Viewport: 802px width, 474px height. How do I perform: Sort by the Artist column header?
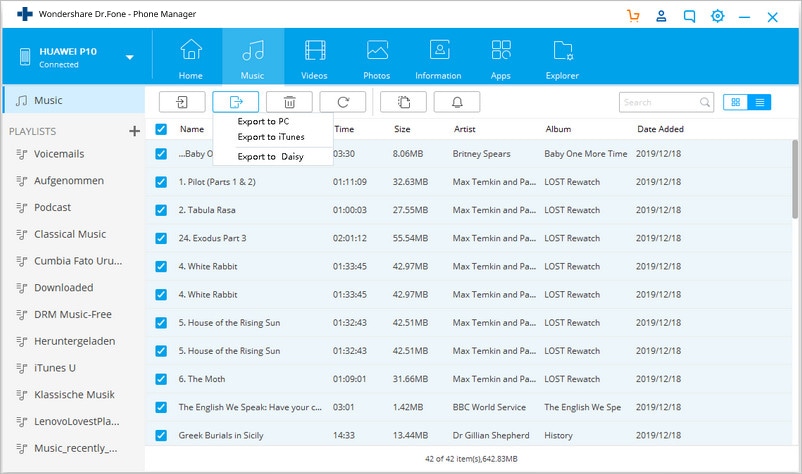point(464,129)
